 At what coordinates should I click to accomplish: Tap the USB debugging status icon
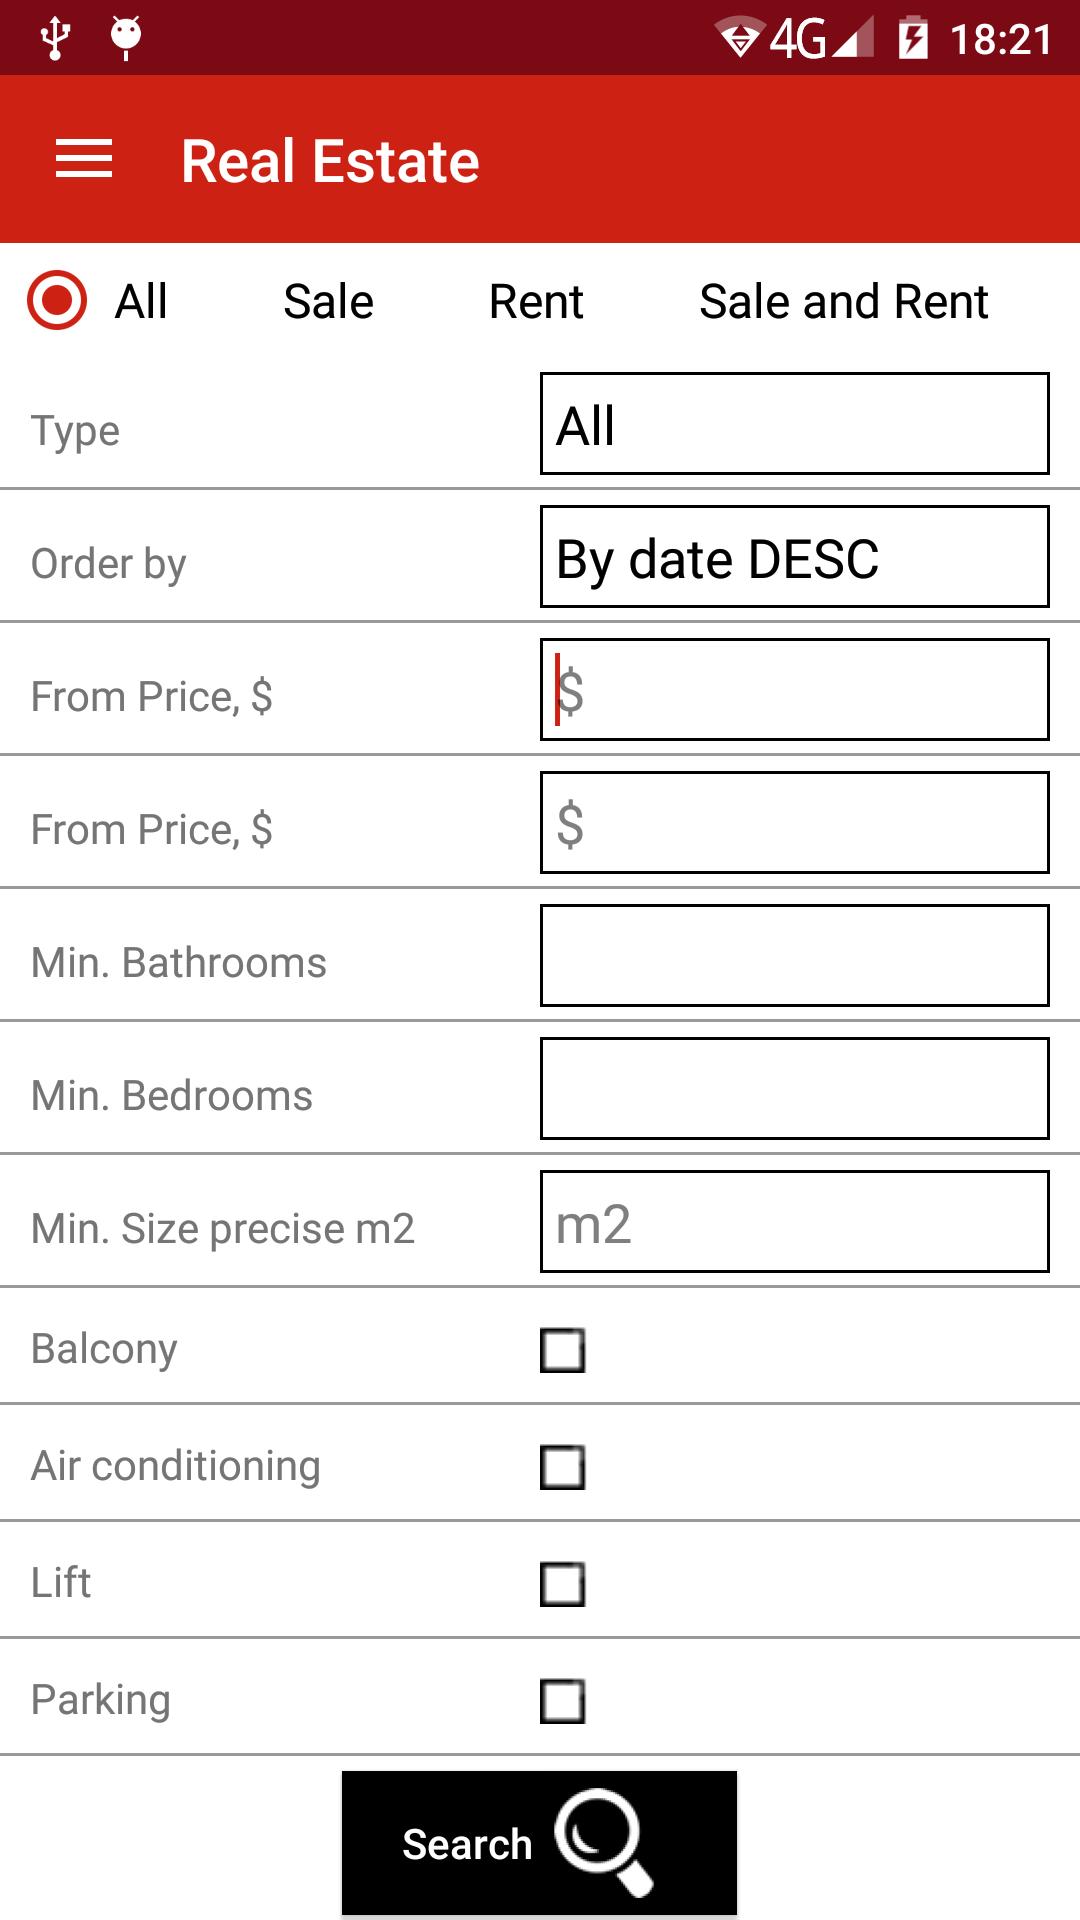(x=55, y=38)
